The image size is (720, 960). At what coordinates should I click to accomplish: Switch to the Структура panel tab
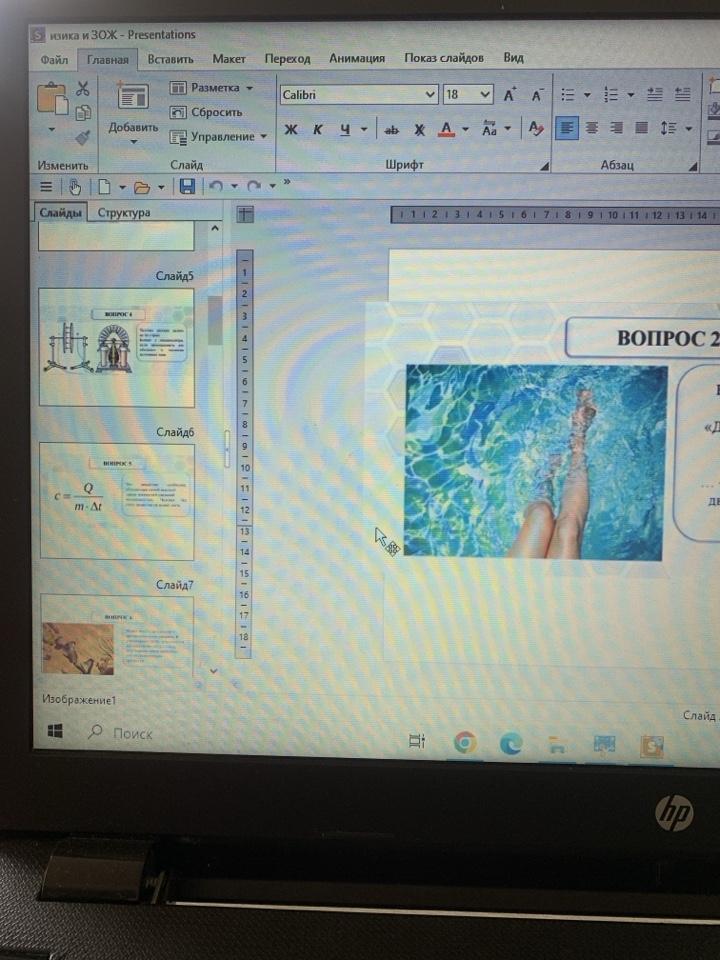pyautogui.click(x=123, y=213)
